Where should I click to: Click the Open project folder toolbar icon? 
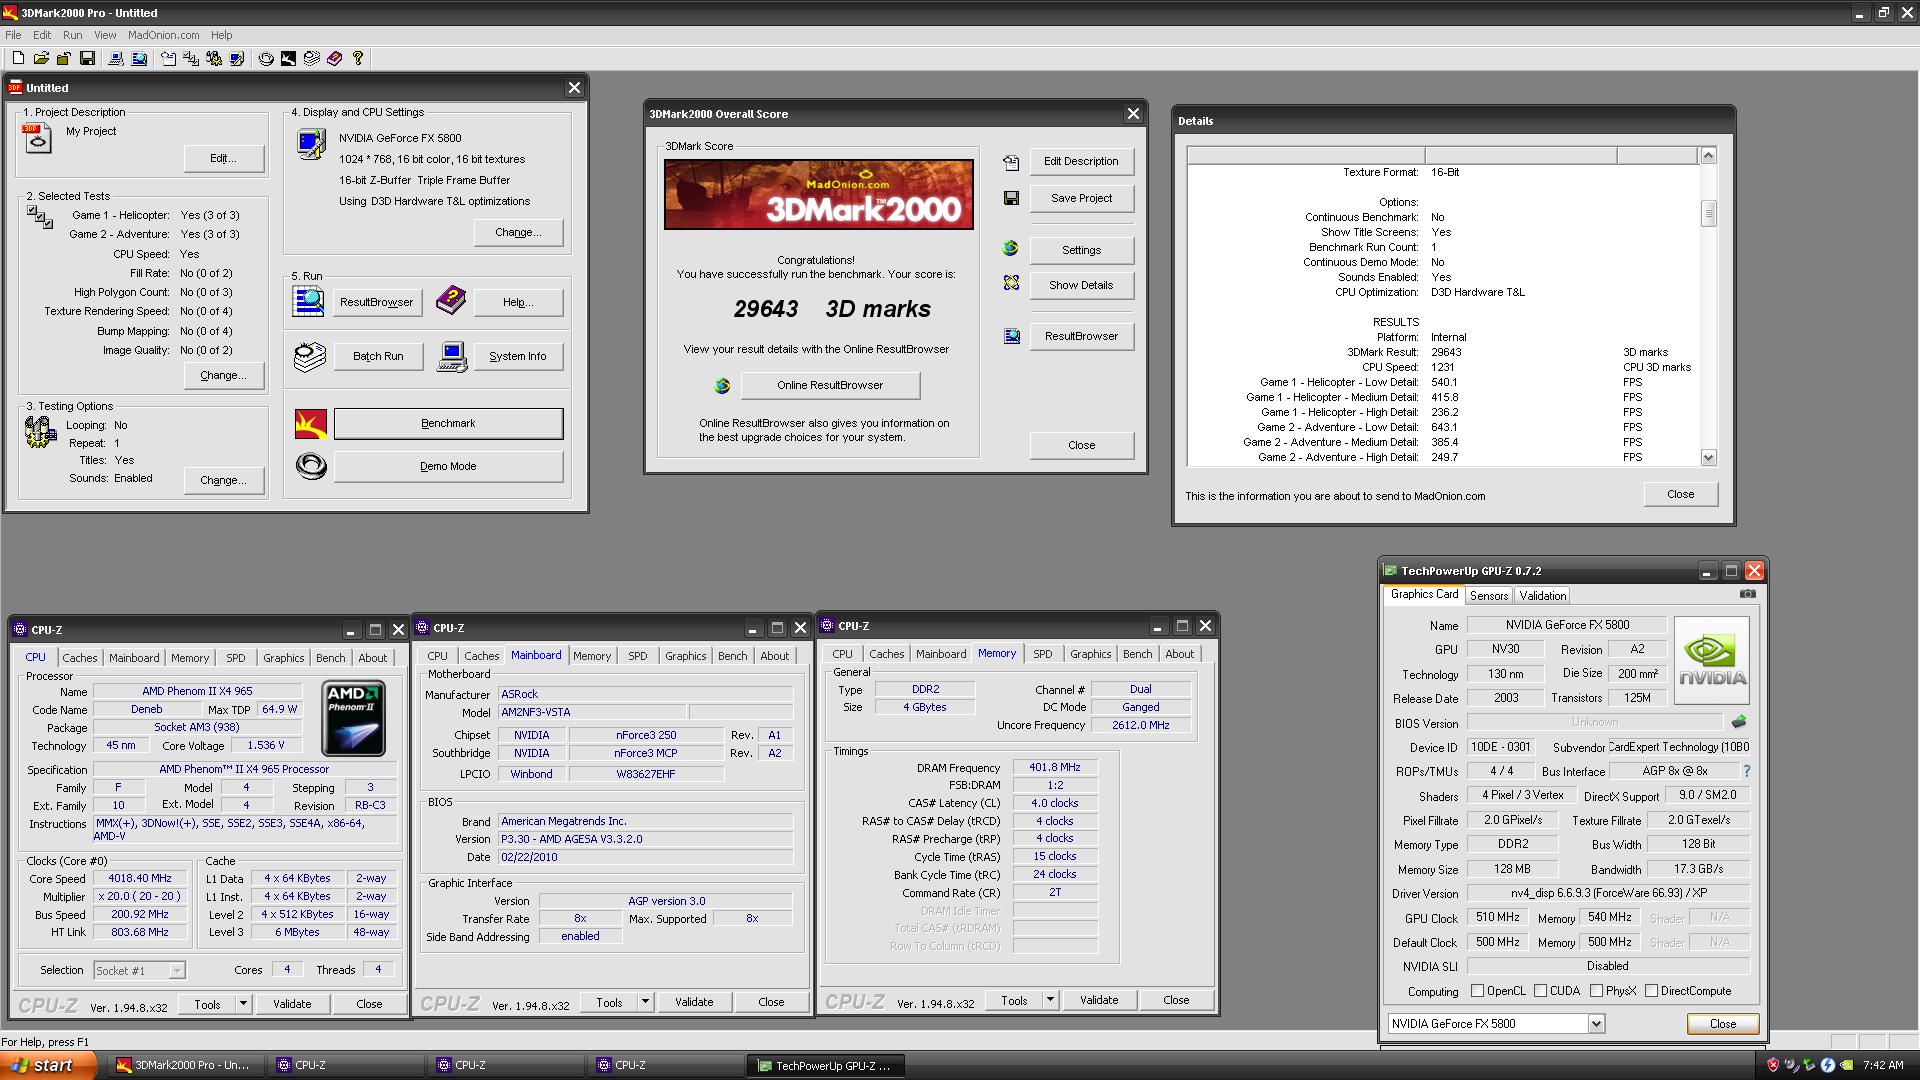pos(41,59)
